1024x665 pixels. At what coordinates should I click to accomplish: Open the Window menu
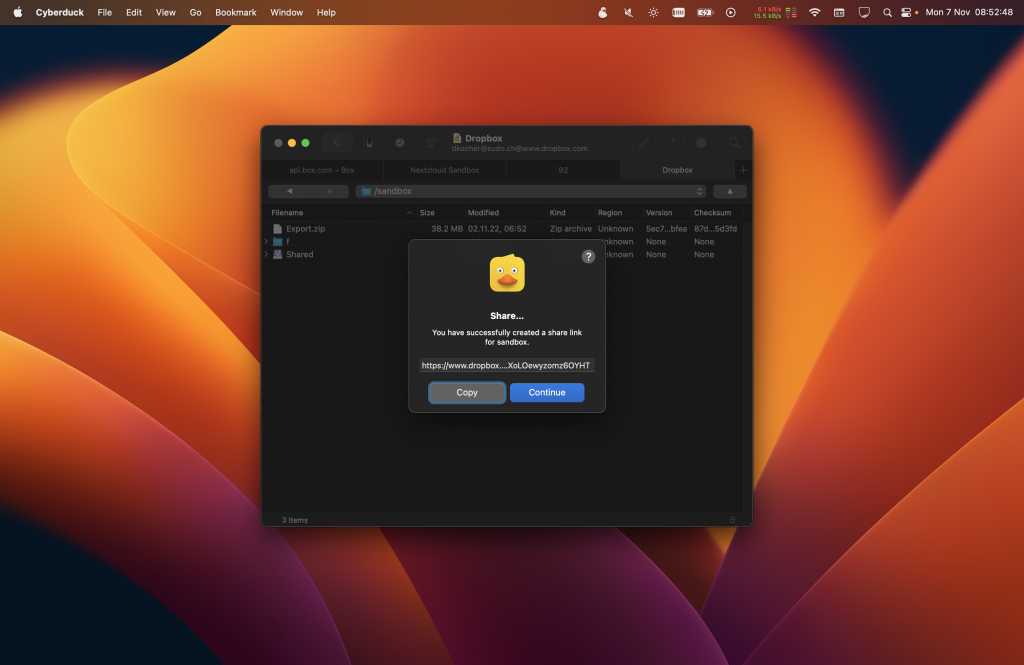click(x=287, y=12)
